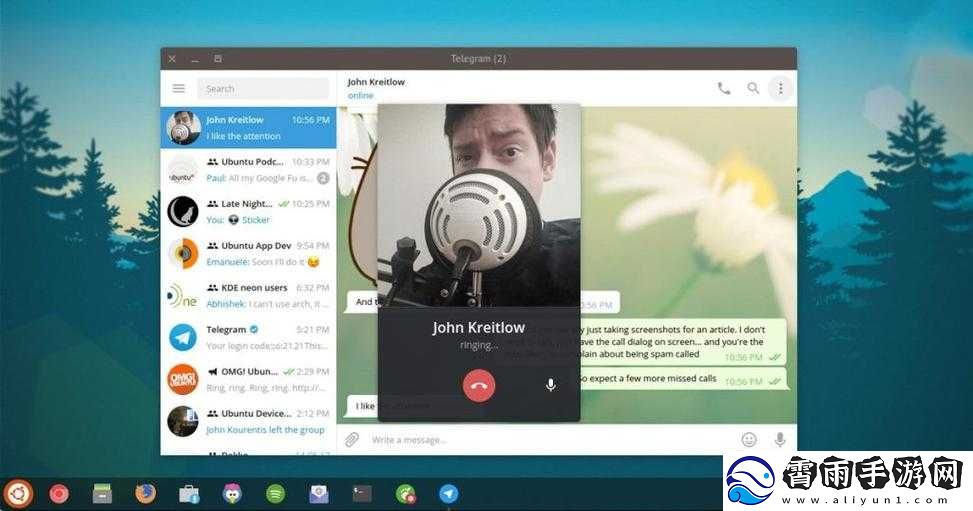
Task: Open the file manager from the dock
Action: click(x=102, y=494)
